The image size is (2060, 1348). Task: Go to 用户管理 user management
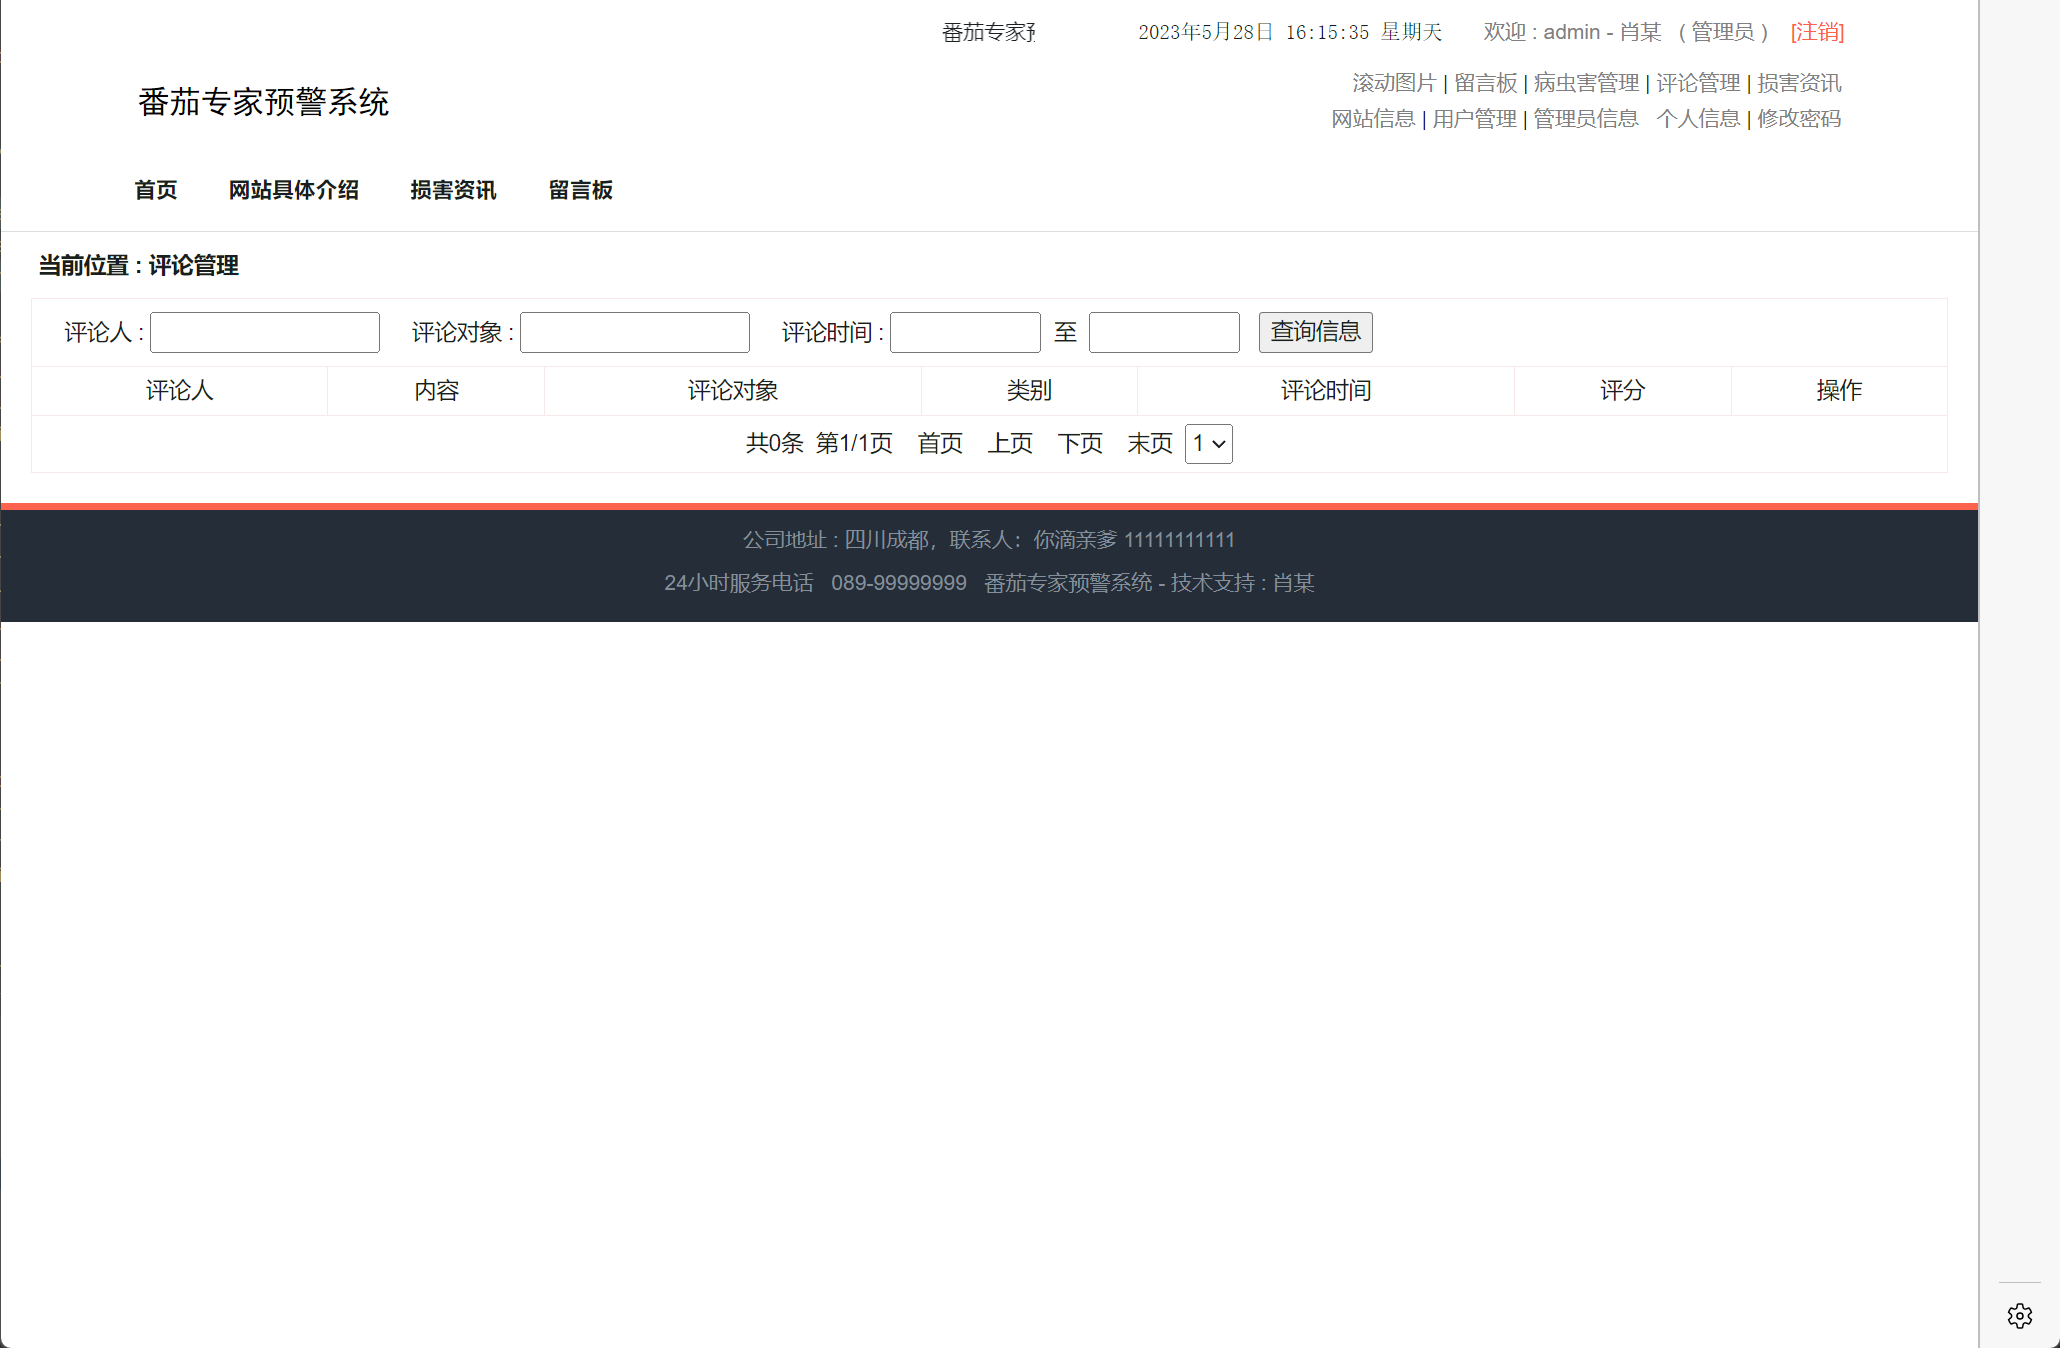pos(1473,118)
